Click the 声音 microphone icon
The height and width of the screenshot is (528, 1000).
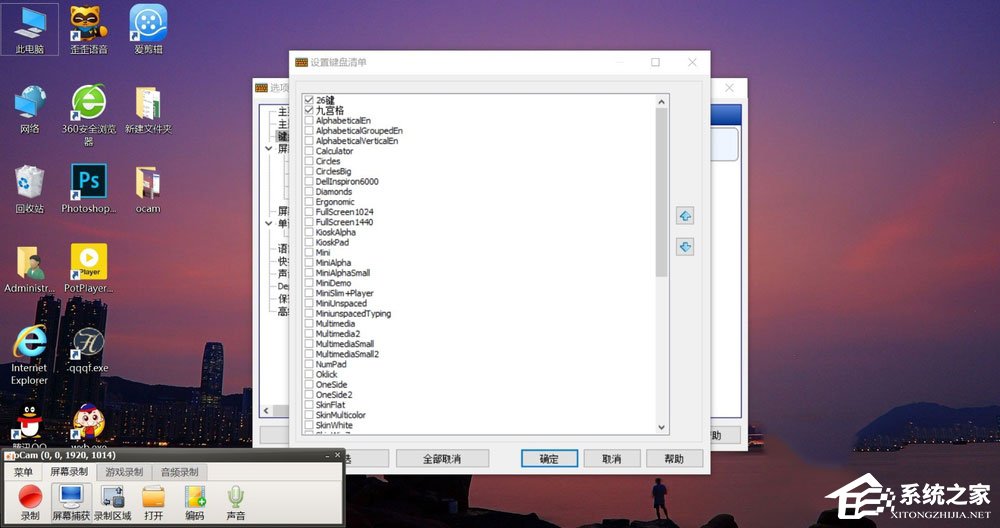tap(235, 497)
